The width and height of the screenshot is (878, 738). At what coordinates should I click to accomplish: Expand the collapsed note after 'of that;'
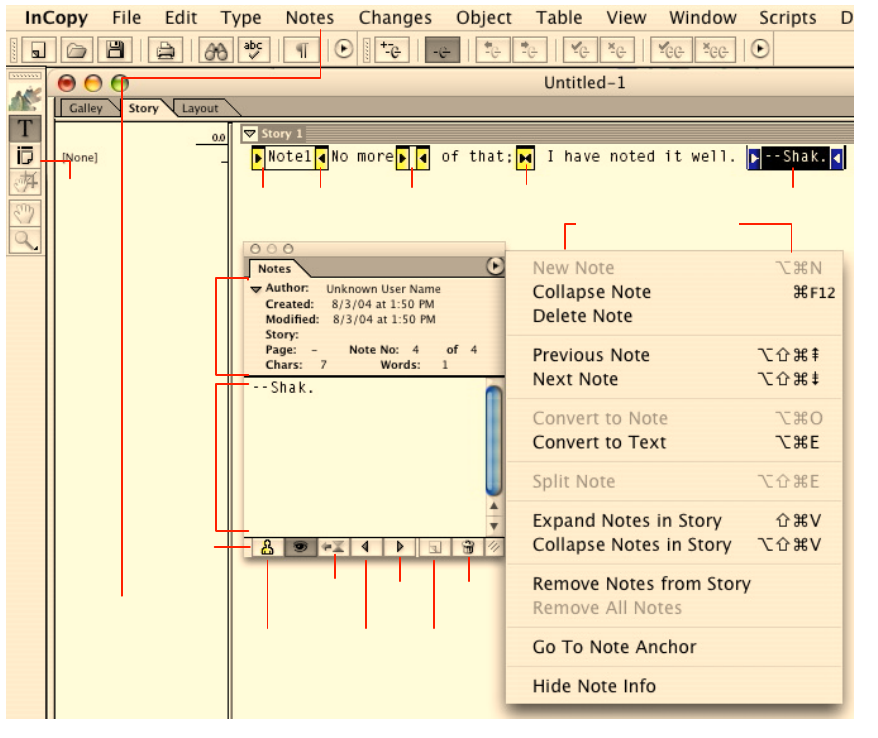coord(525,158)
